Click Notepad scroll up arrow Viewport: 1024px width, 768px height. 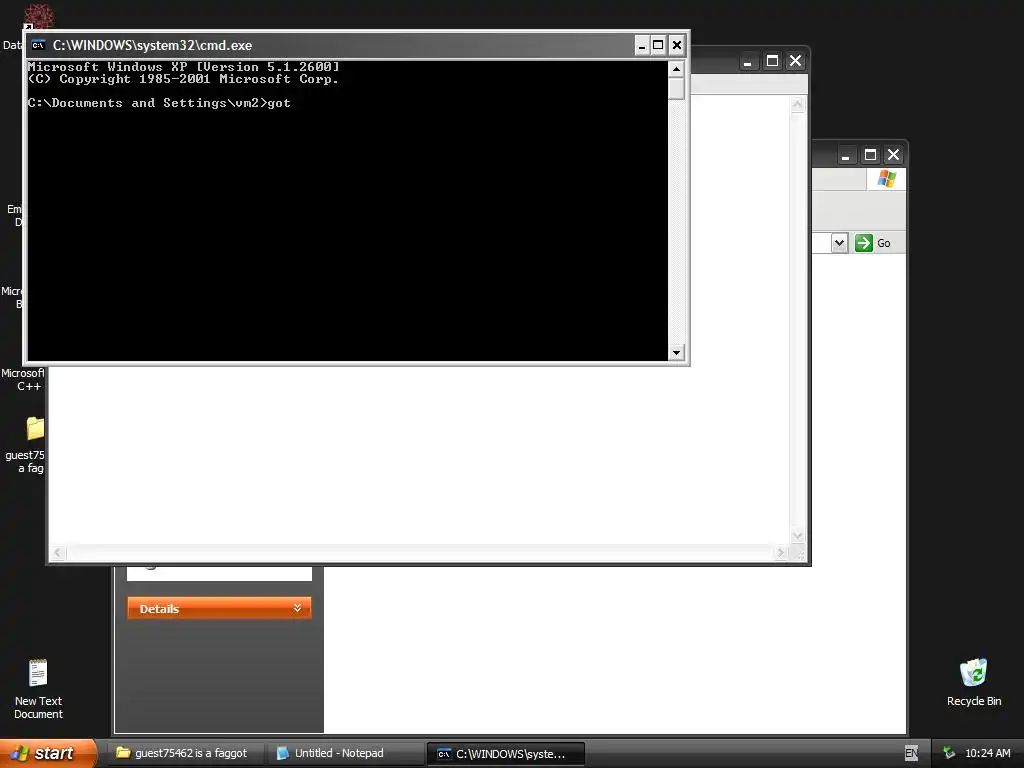(x=797, y=104)
